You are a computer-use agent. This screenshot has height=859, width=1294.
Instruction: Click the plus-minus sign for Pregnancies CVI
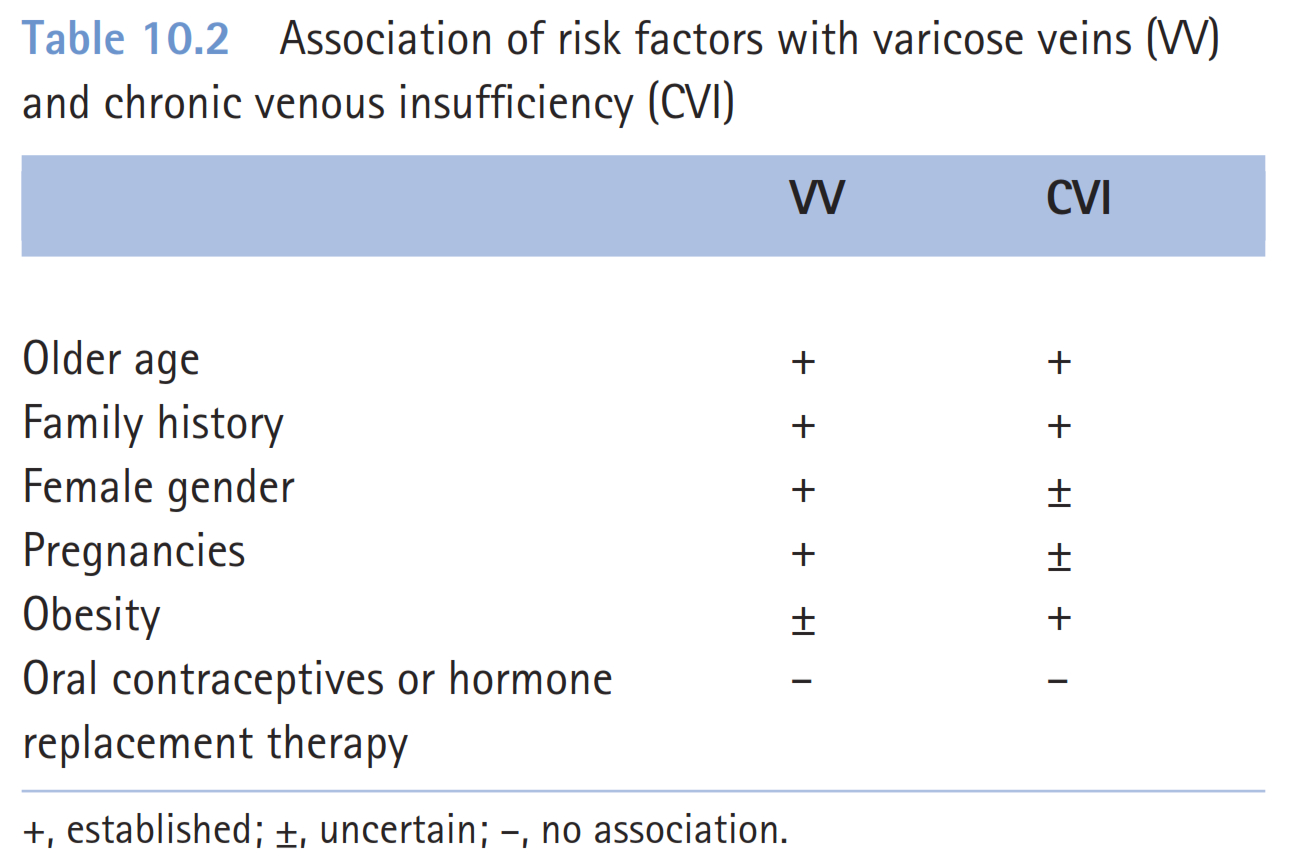[1059, 556]
